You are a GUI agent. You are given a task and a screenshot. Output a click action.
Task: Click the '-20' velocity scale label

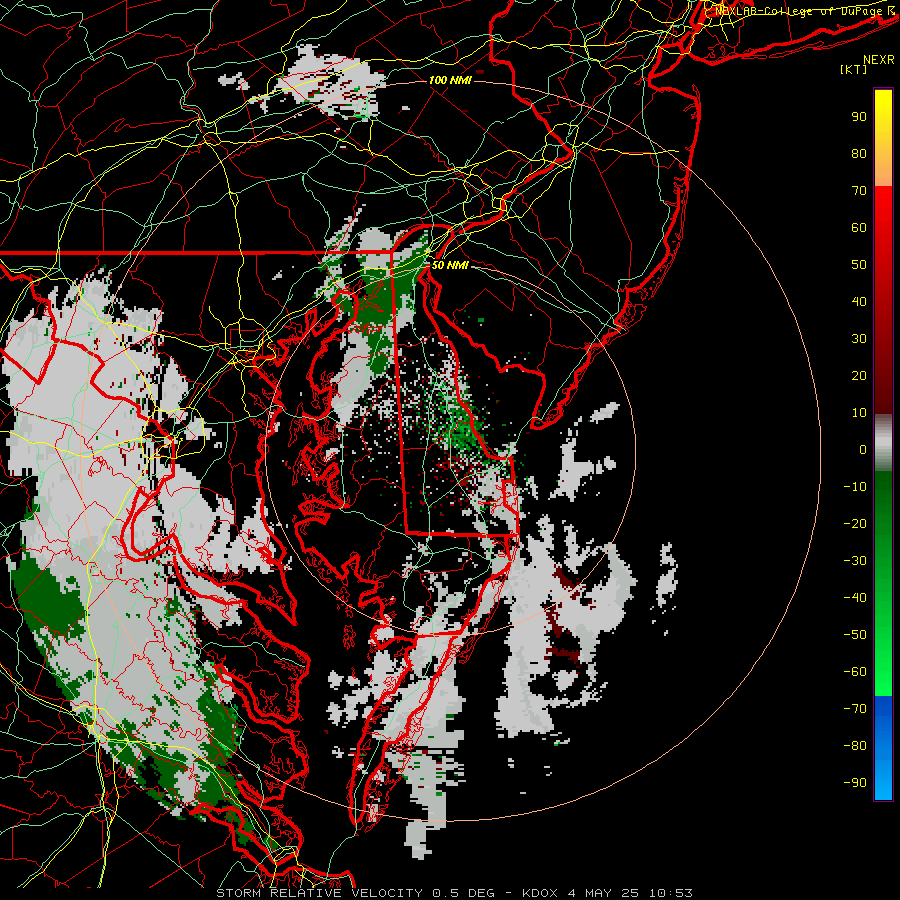pyautogui.click(x=855, y=524)
